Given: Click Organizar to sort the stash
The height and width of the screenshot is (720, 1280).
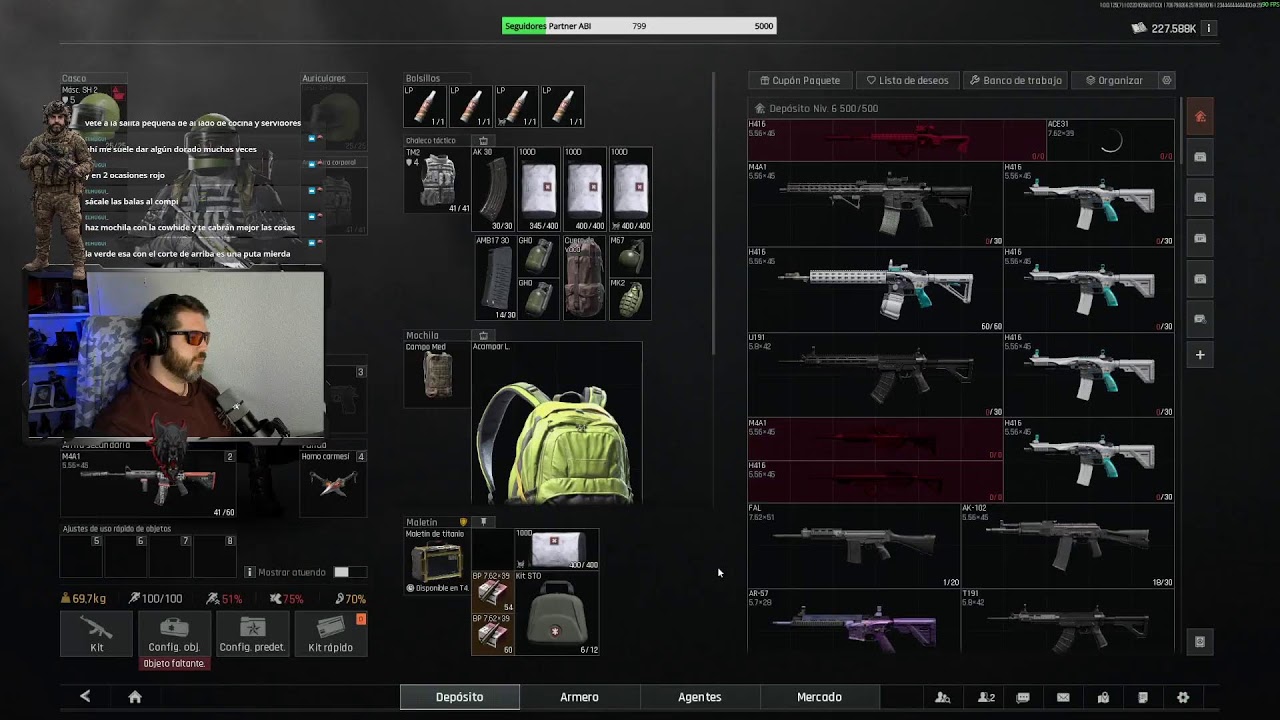Looking at the screenshot, I should coord(1113,80).
